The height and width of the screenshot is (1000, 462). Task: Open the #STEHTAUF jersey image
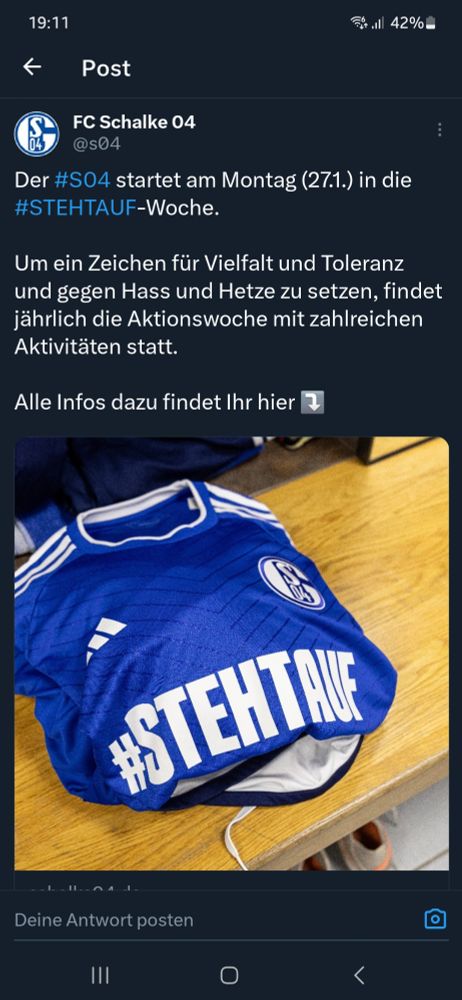[231, 653]
